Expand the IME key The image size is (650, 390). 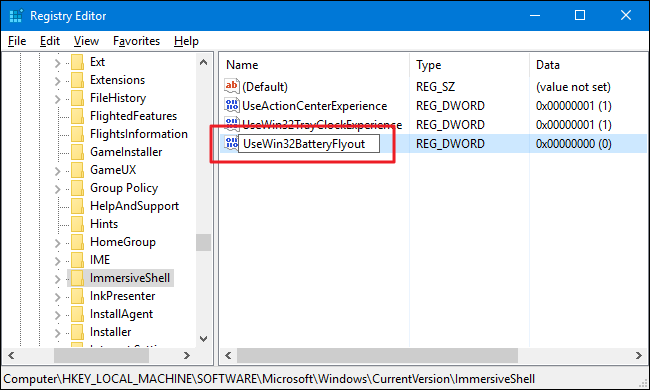coord(58,261)
